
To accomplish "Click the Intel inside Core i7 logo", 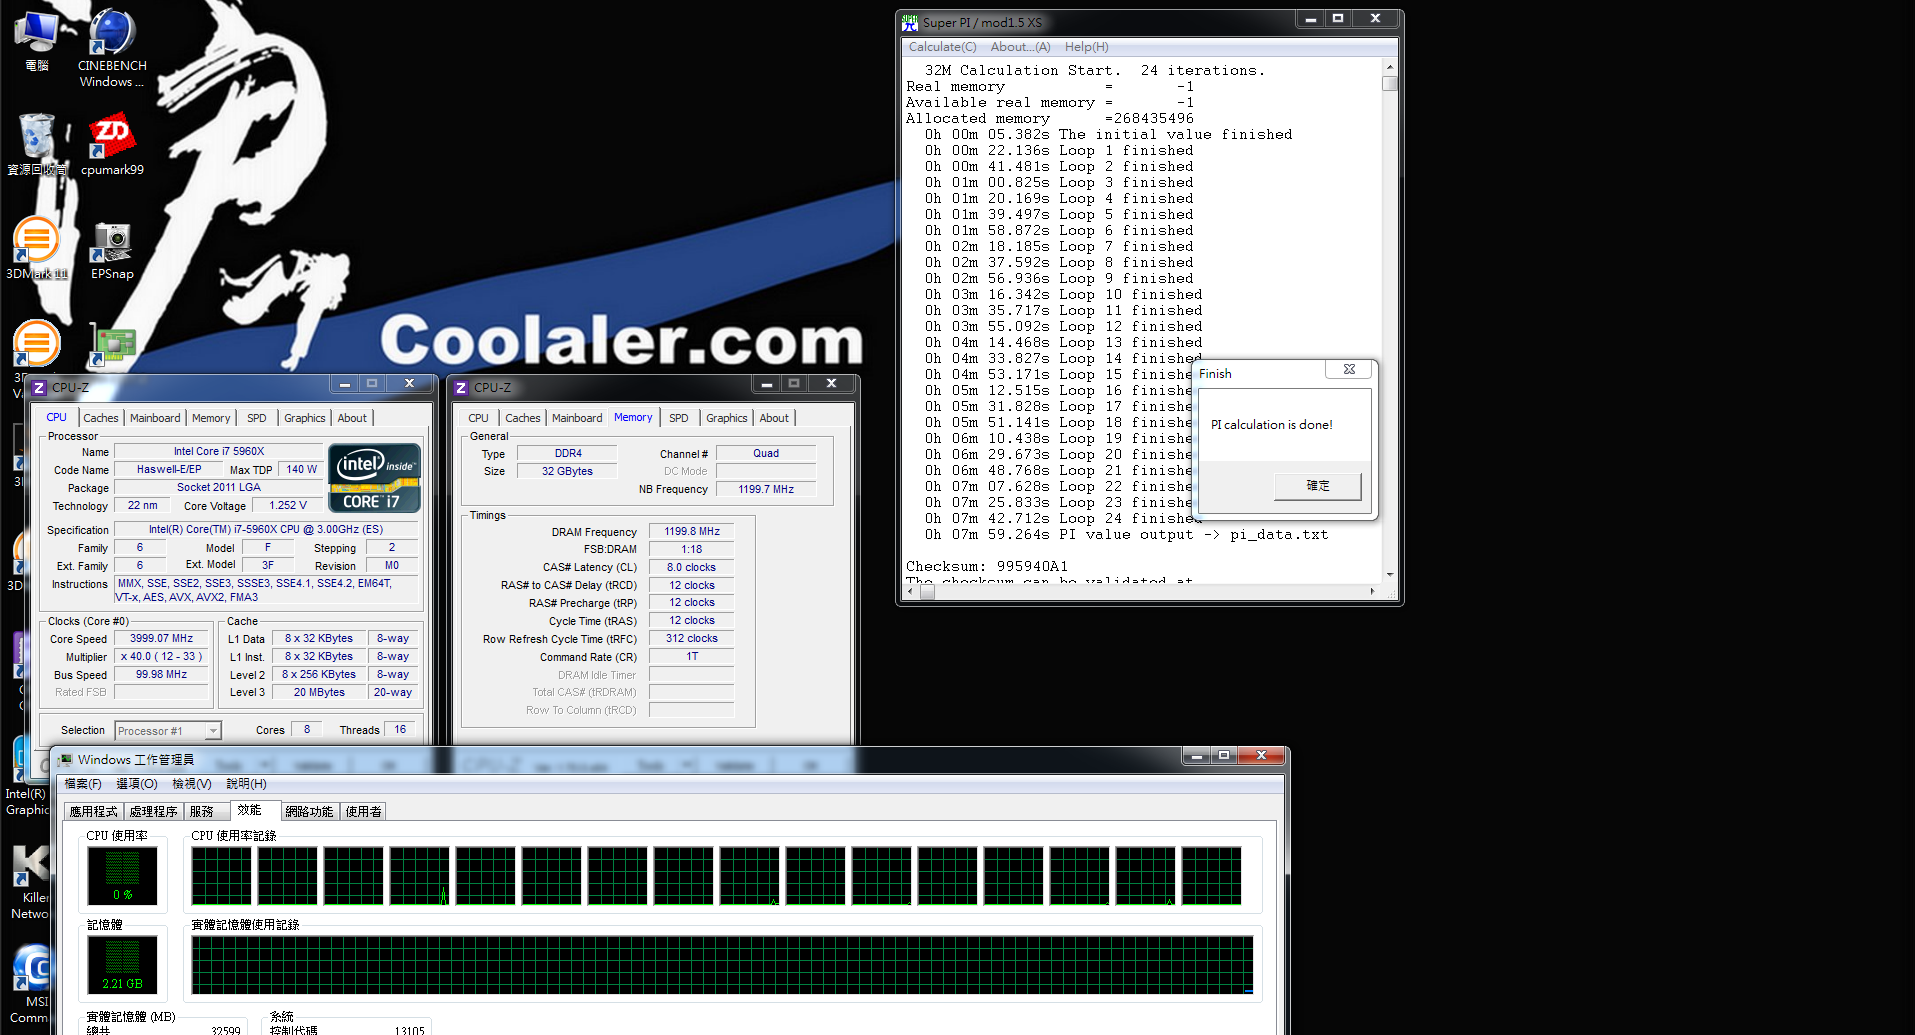I will coord(374,478).
